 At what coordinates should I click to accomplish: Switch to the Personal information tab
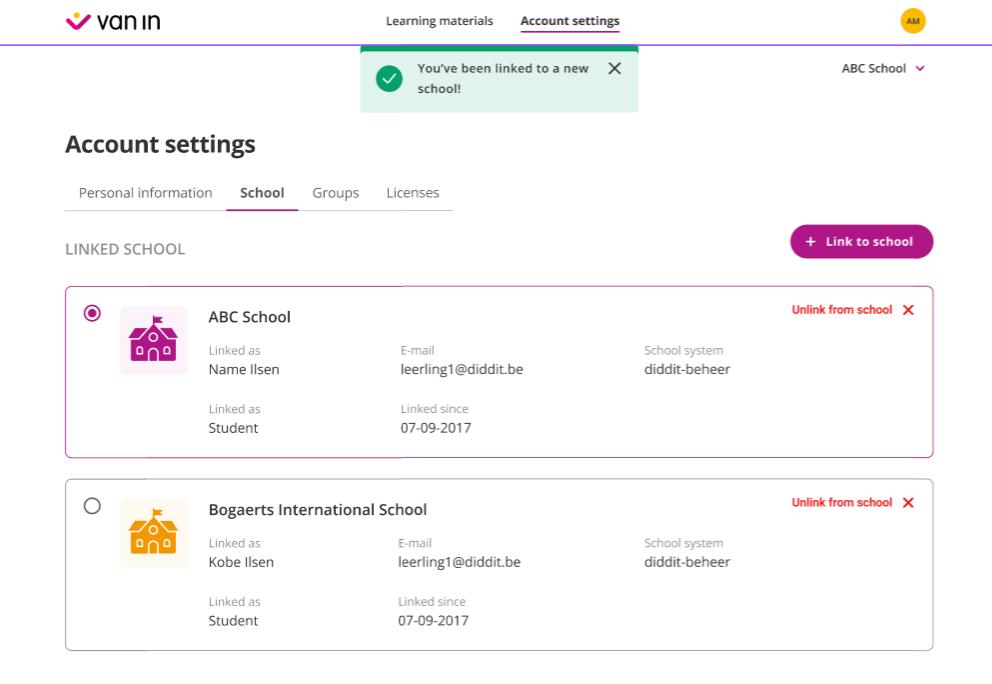pos(145,193)
